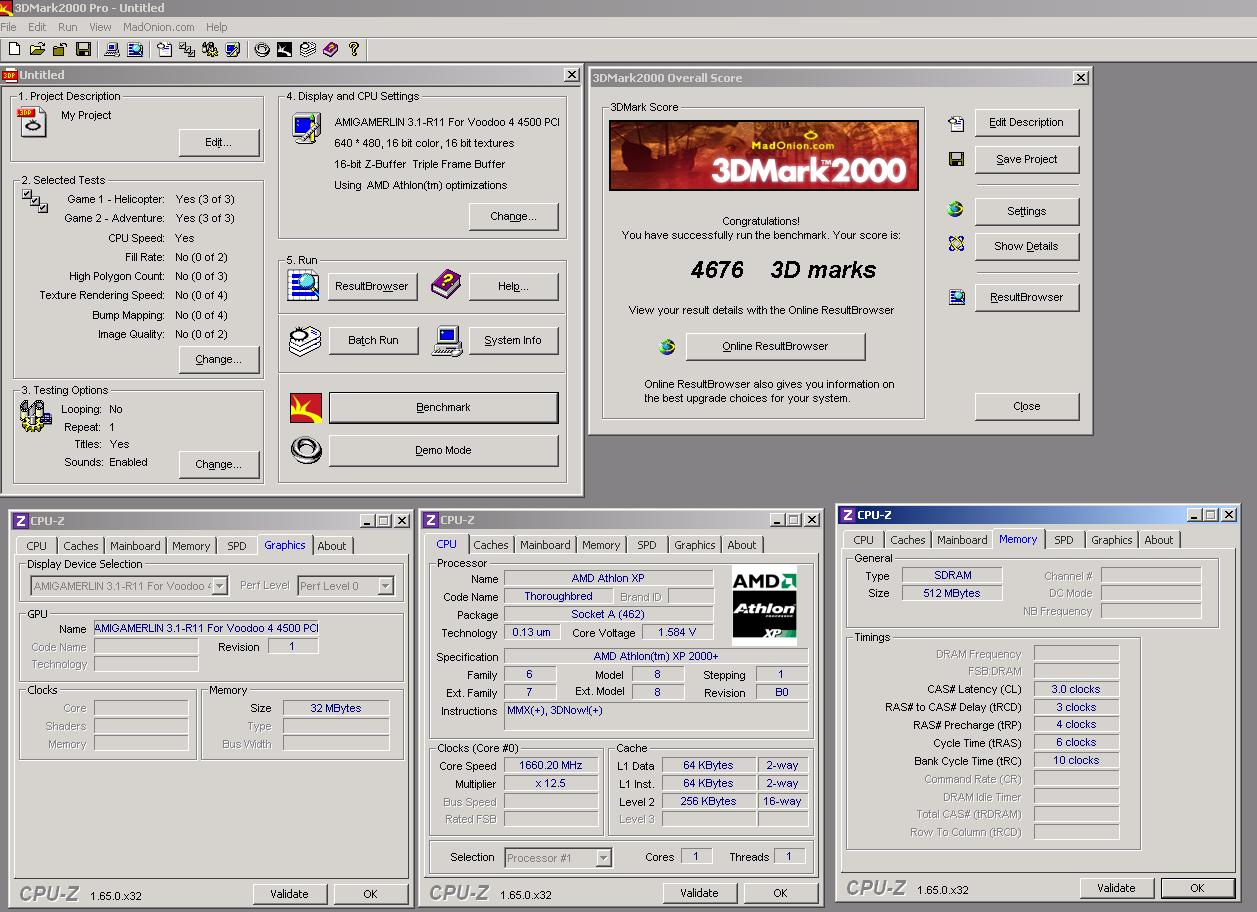The image size is (1257, 912).
Task: Click OK in the CPU-Z Graphics window
Action: (x=370, y=894)
